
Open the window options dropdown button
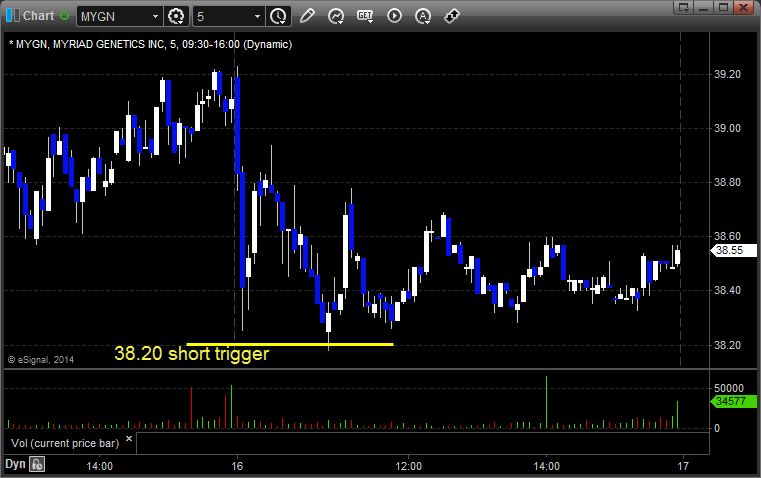(x=684, y=7)
